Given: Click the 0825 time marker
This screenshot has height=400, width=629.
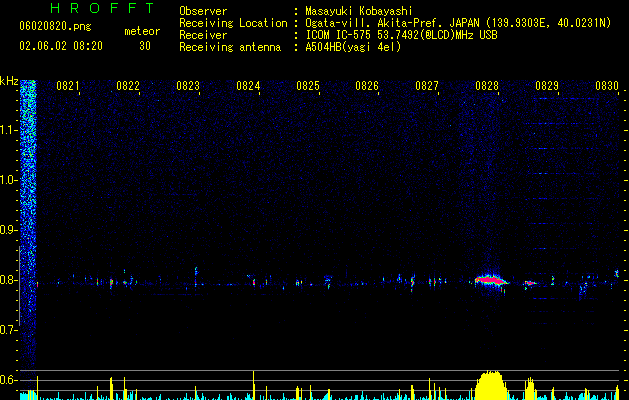Looking at the screenshot, I should 308,86.
